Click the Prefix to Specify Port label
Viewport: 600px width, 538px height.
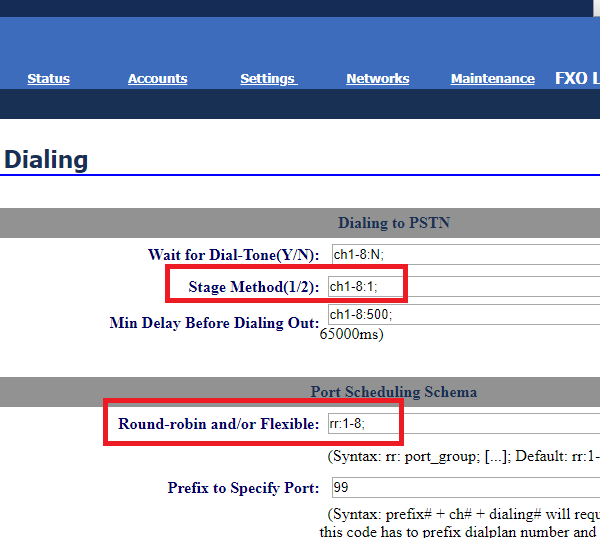243,488
